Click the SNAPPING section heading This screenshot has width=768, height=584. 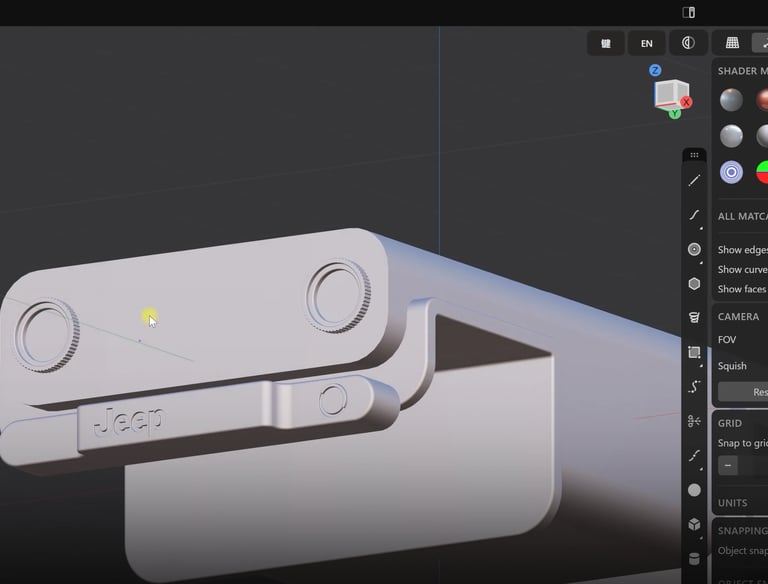[x=743, y=531]
